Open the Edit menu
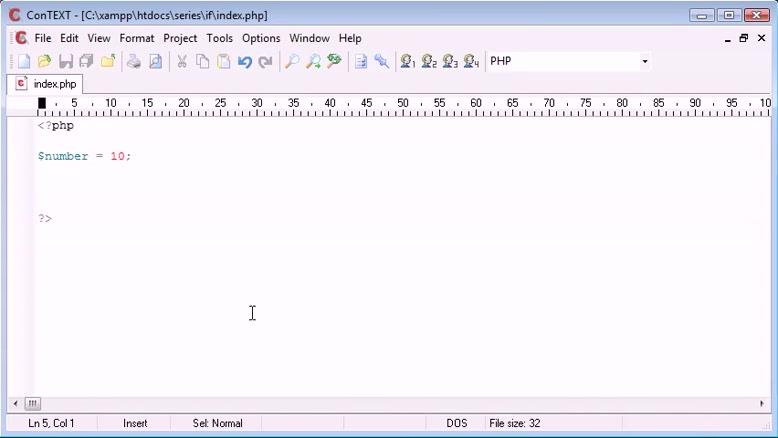The height and width of the screenshot is (438, 778). coord(69,38)
